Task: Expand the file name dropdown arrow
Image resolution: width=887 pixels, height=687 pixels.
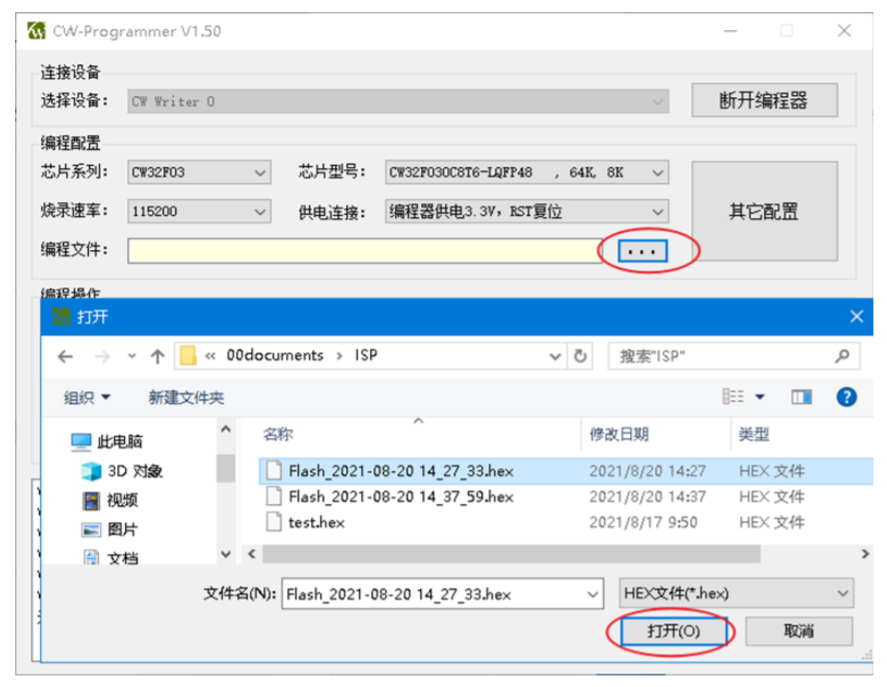Action: (x=592, y=594)
